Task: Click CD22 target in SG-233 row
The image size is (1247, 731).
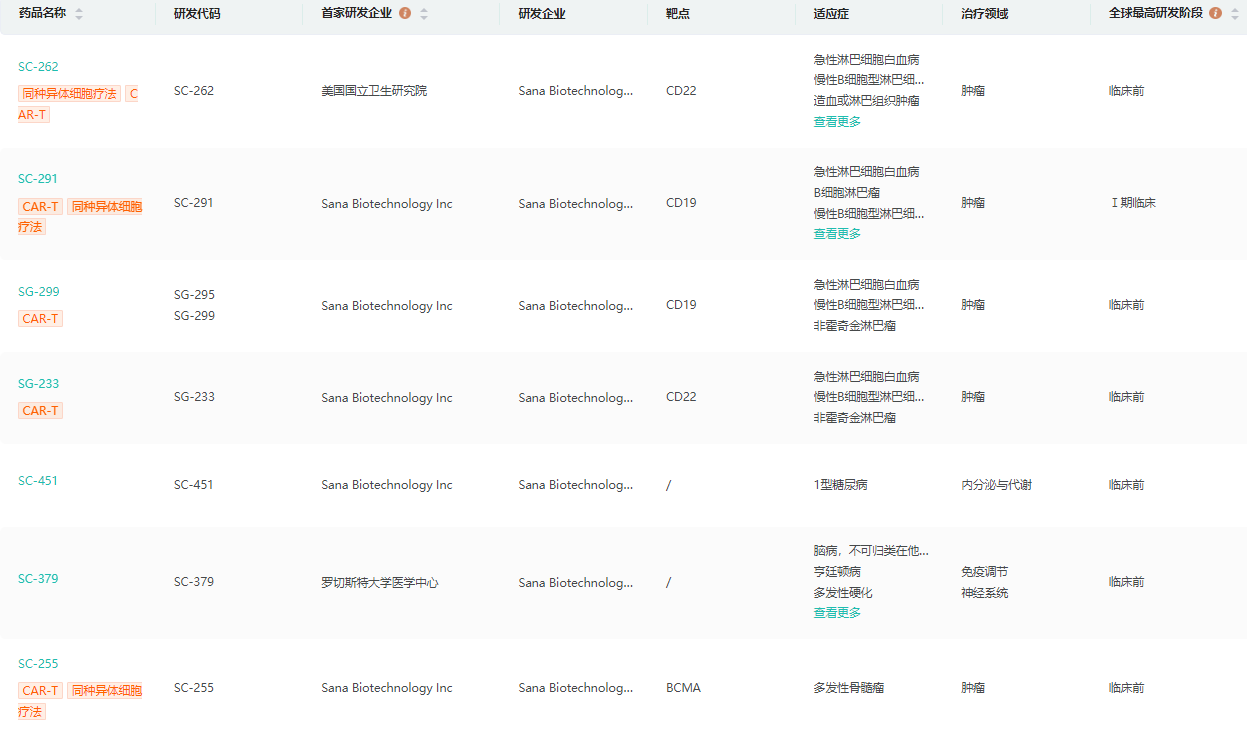Action: [x=681, y=397]
